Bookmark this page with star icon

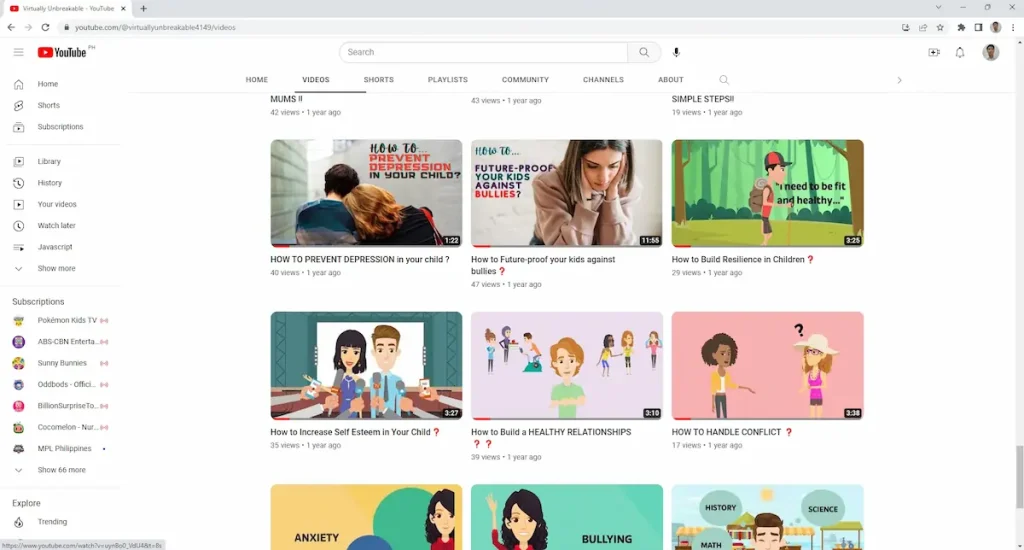click(x=940, y=27)
